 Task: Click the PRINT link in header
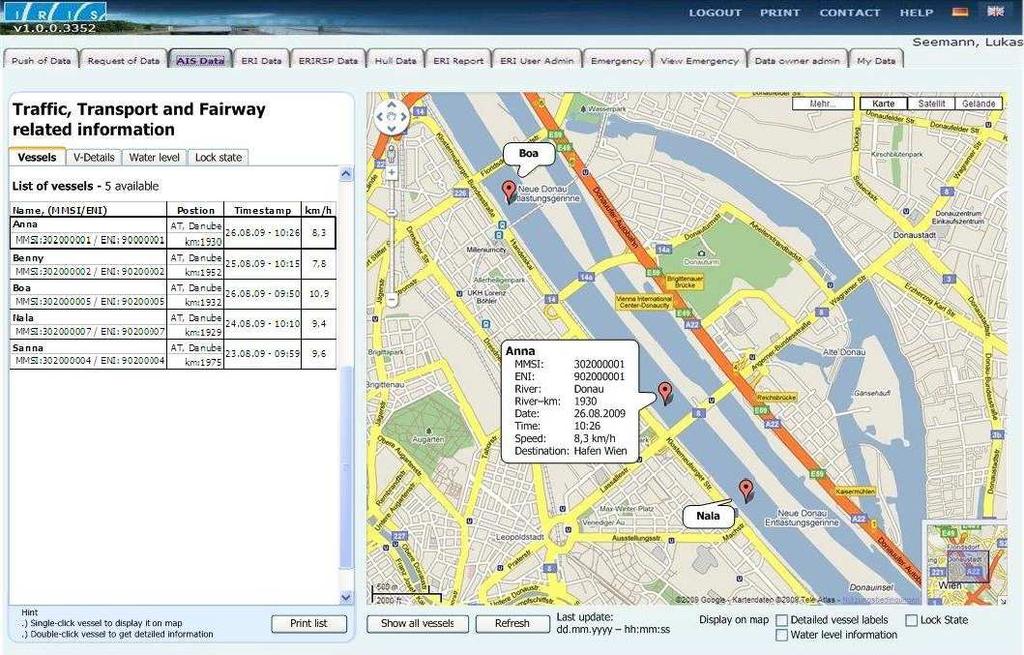point(780,12)
